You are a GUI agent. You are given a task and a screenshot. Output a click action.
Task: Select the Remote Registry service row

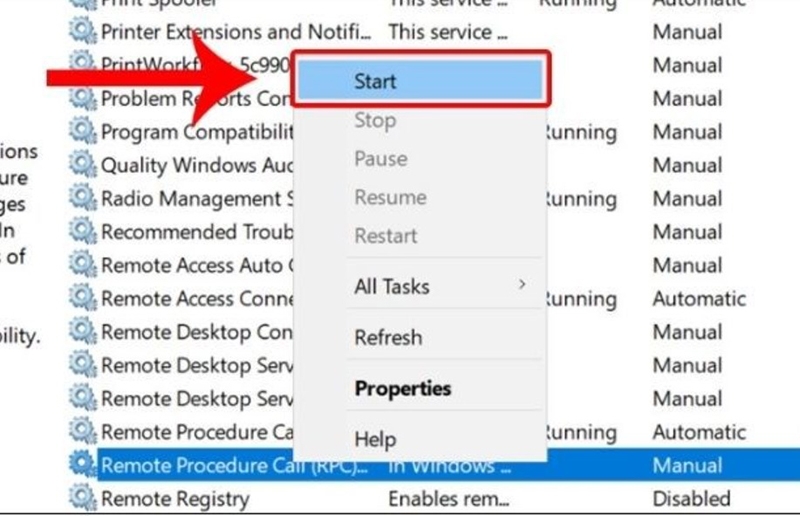point(434,498)
